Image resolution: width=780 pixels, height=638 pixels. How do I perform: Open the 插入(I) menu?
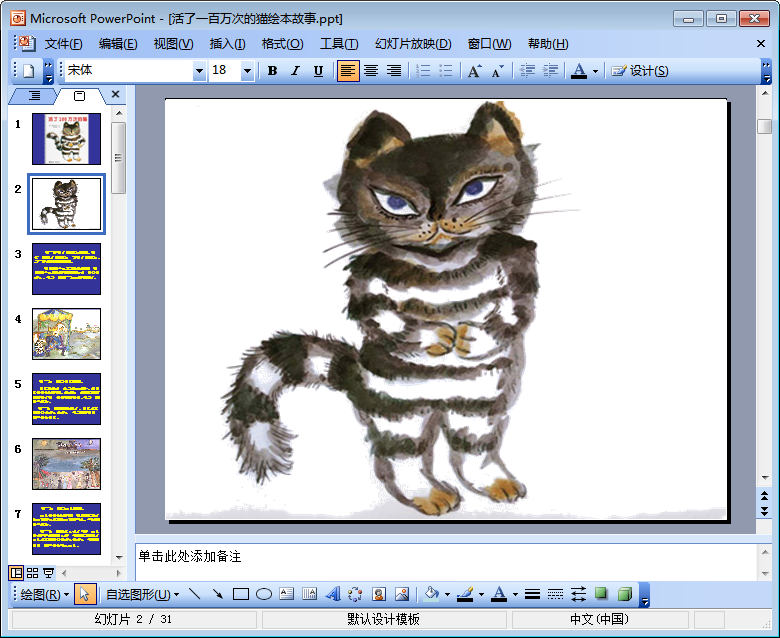point(227,44)
